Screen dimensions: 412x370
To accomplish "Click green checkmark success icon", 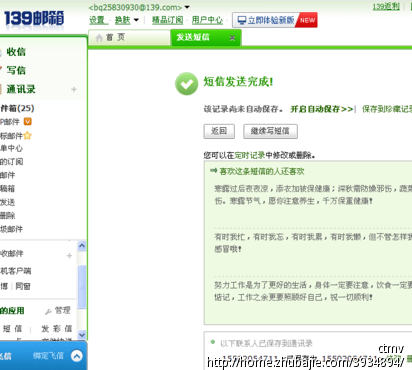I will (x=187, y=83).
